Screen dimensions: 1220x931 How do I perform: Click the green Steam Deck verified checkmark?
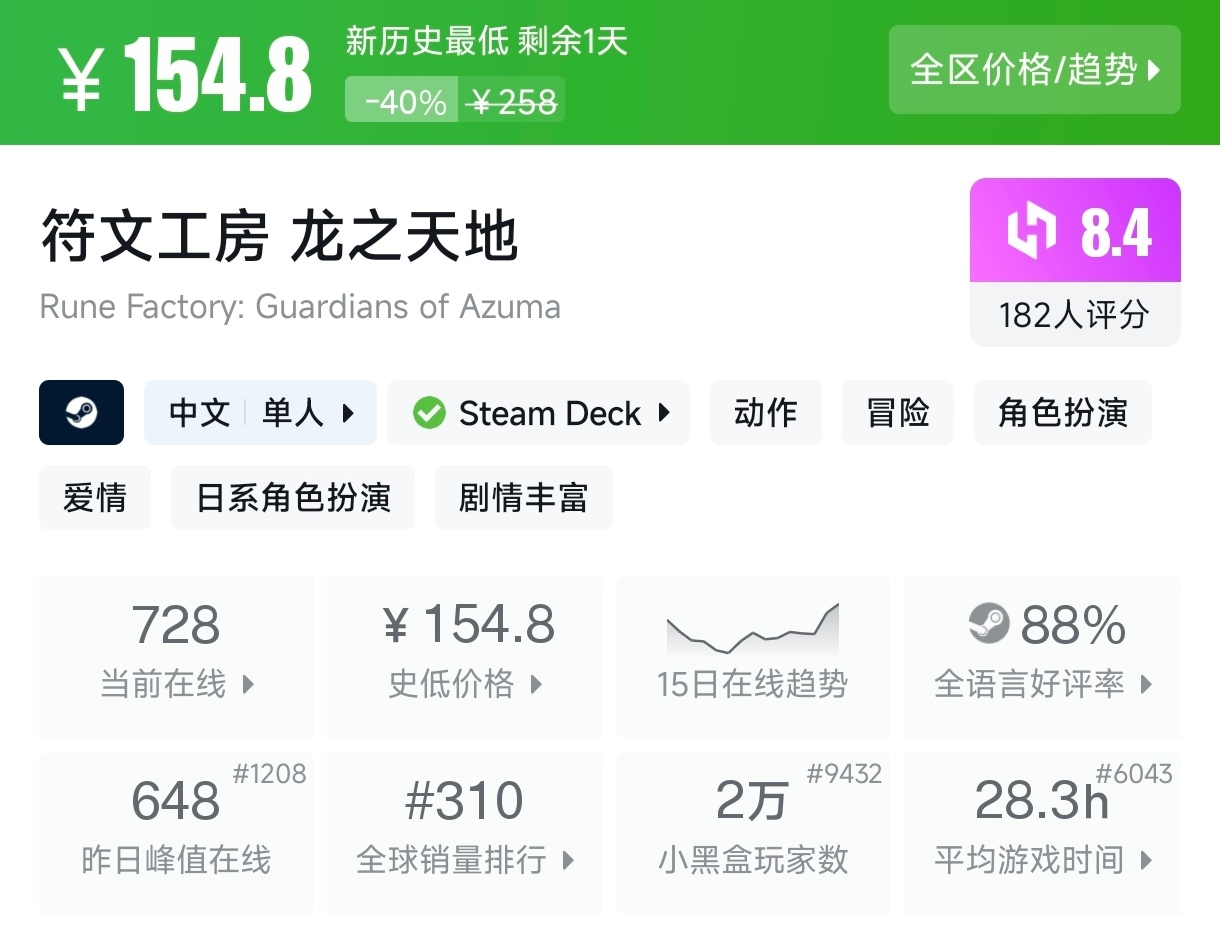click(429, 413)
